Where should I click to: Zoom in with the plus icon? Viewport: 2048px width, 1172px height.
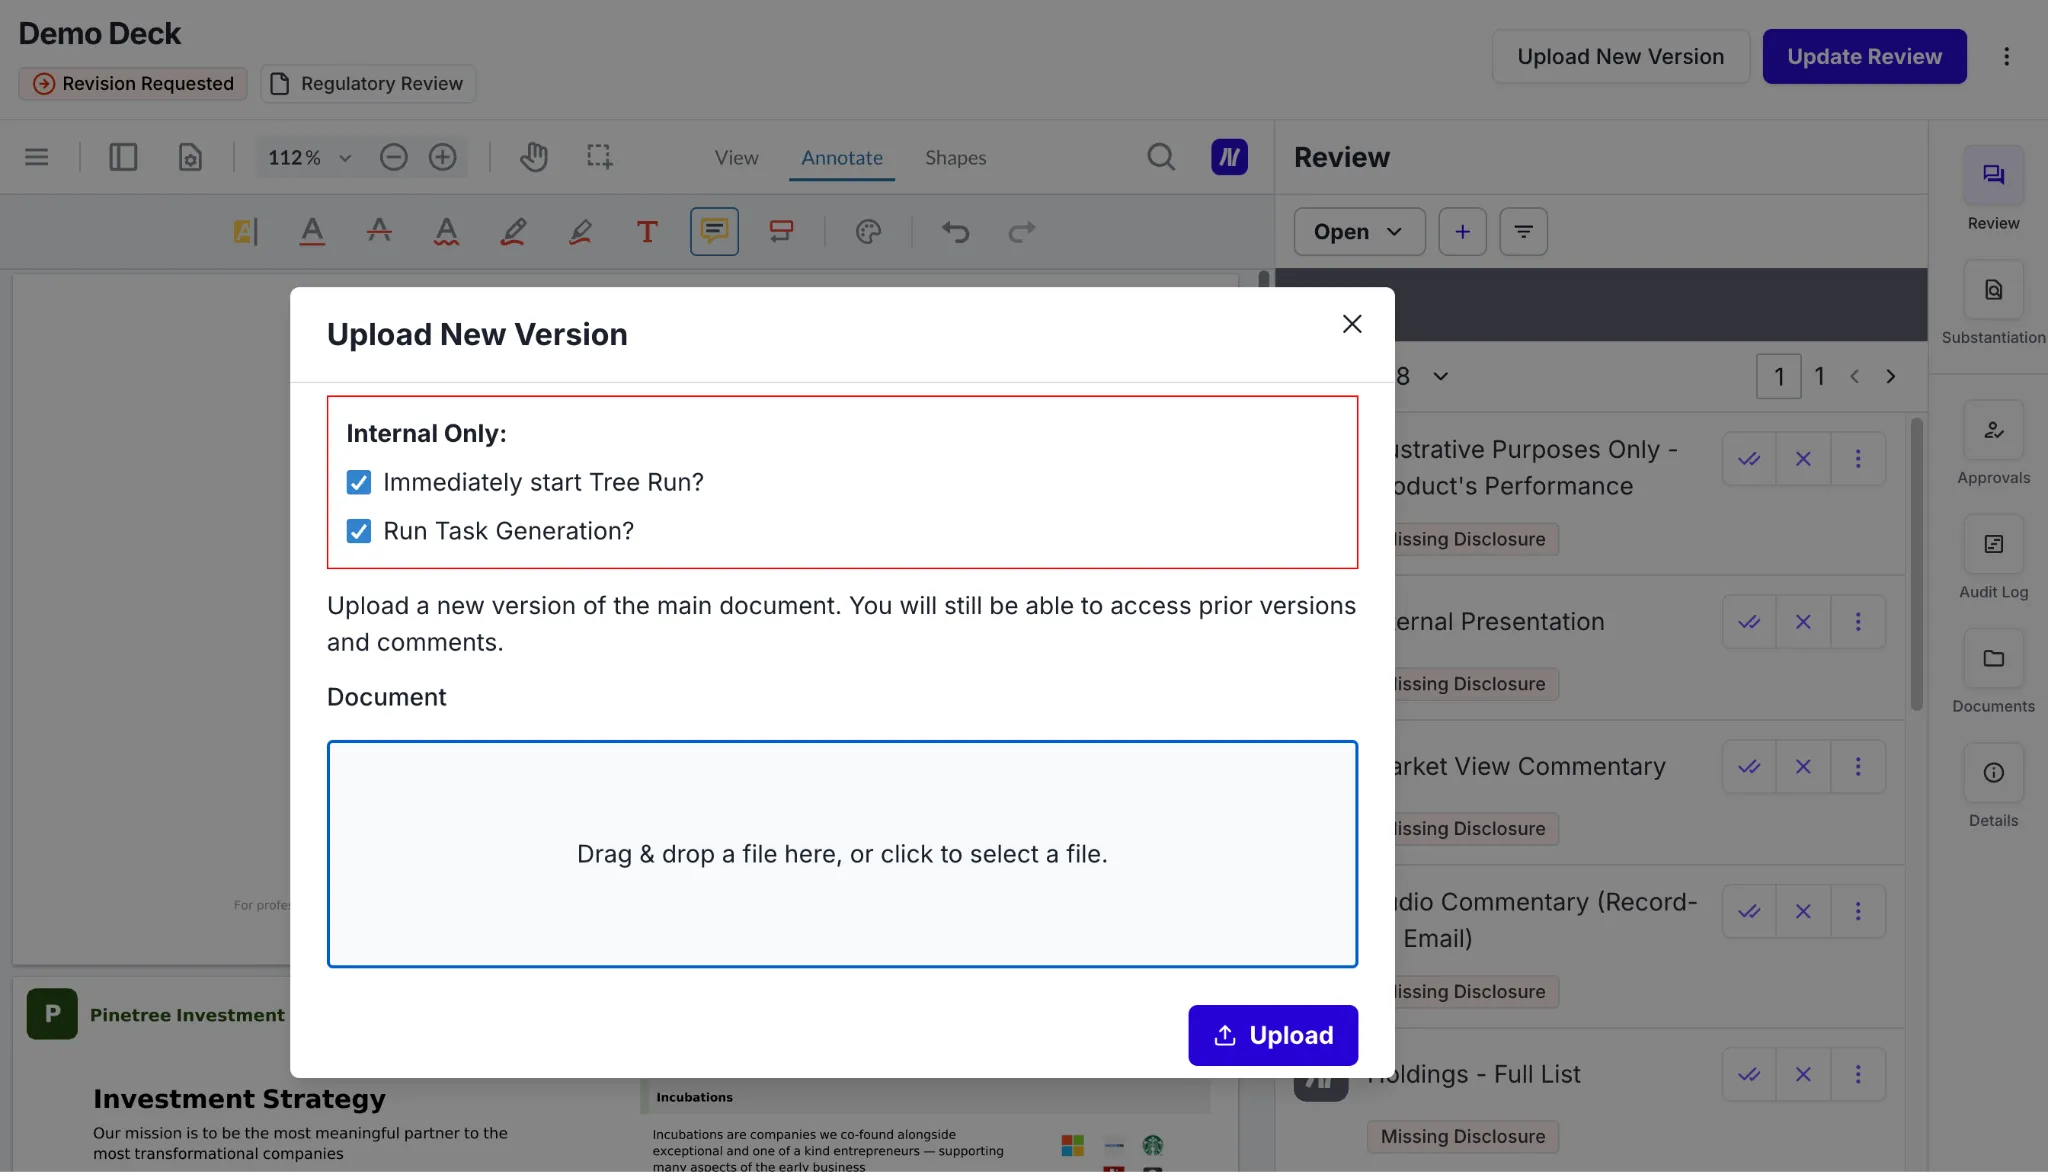(442, 157)
